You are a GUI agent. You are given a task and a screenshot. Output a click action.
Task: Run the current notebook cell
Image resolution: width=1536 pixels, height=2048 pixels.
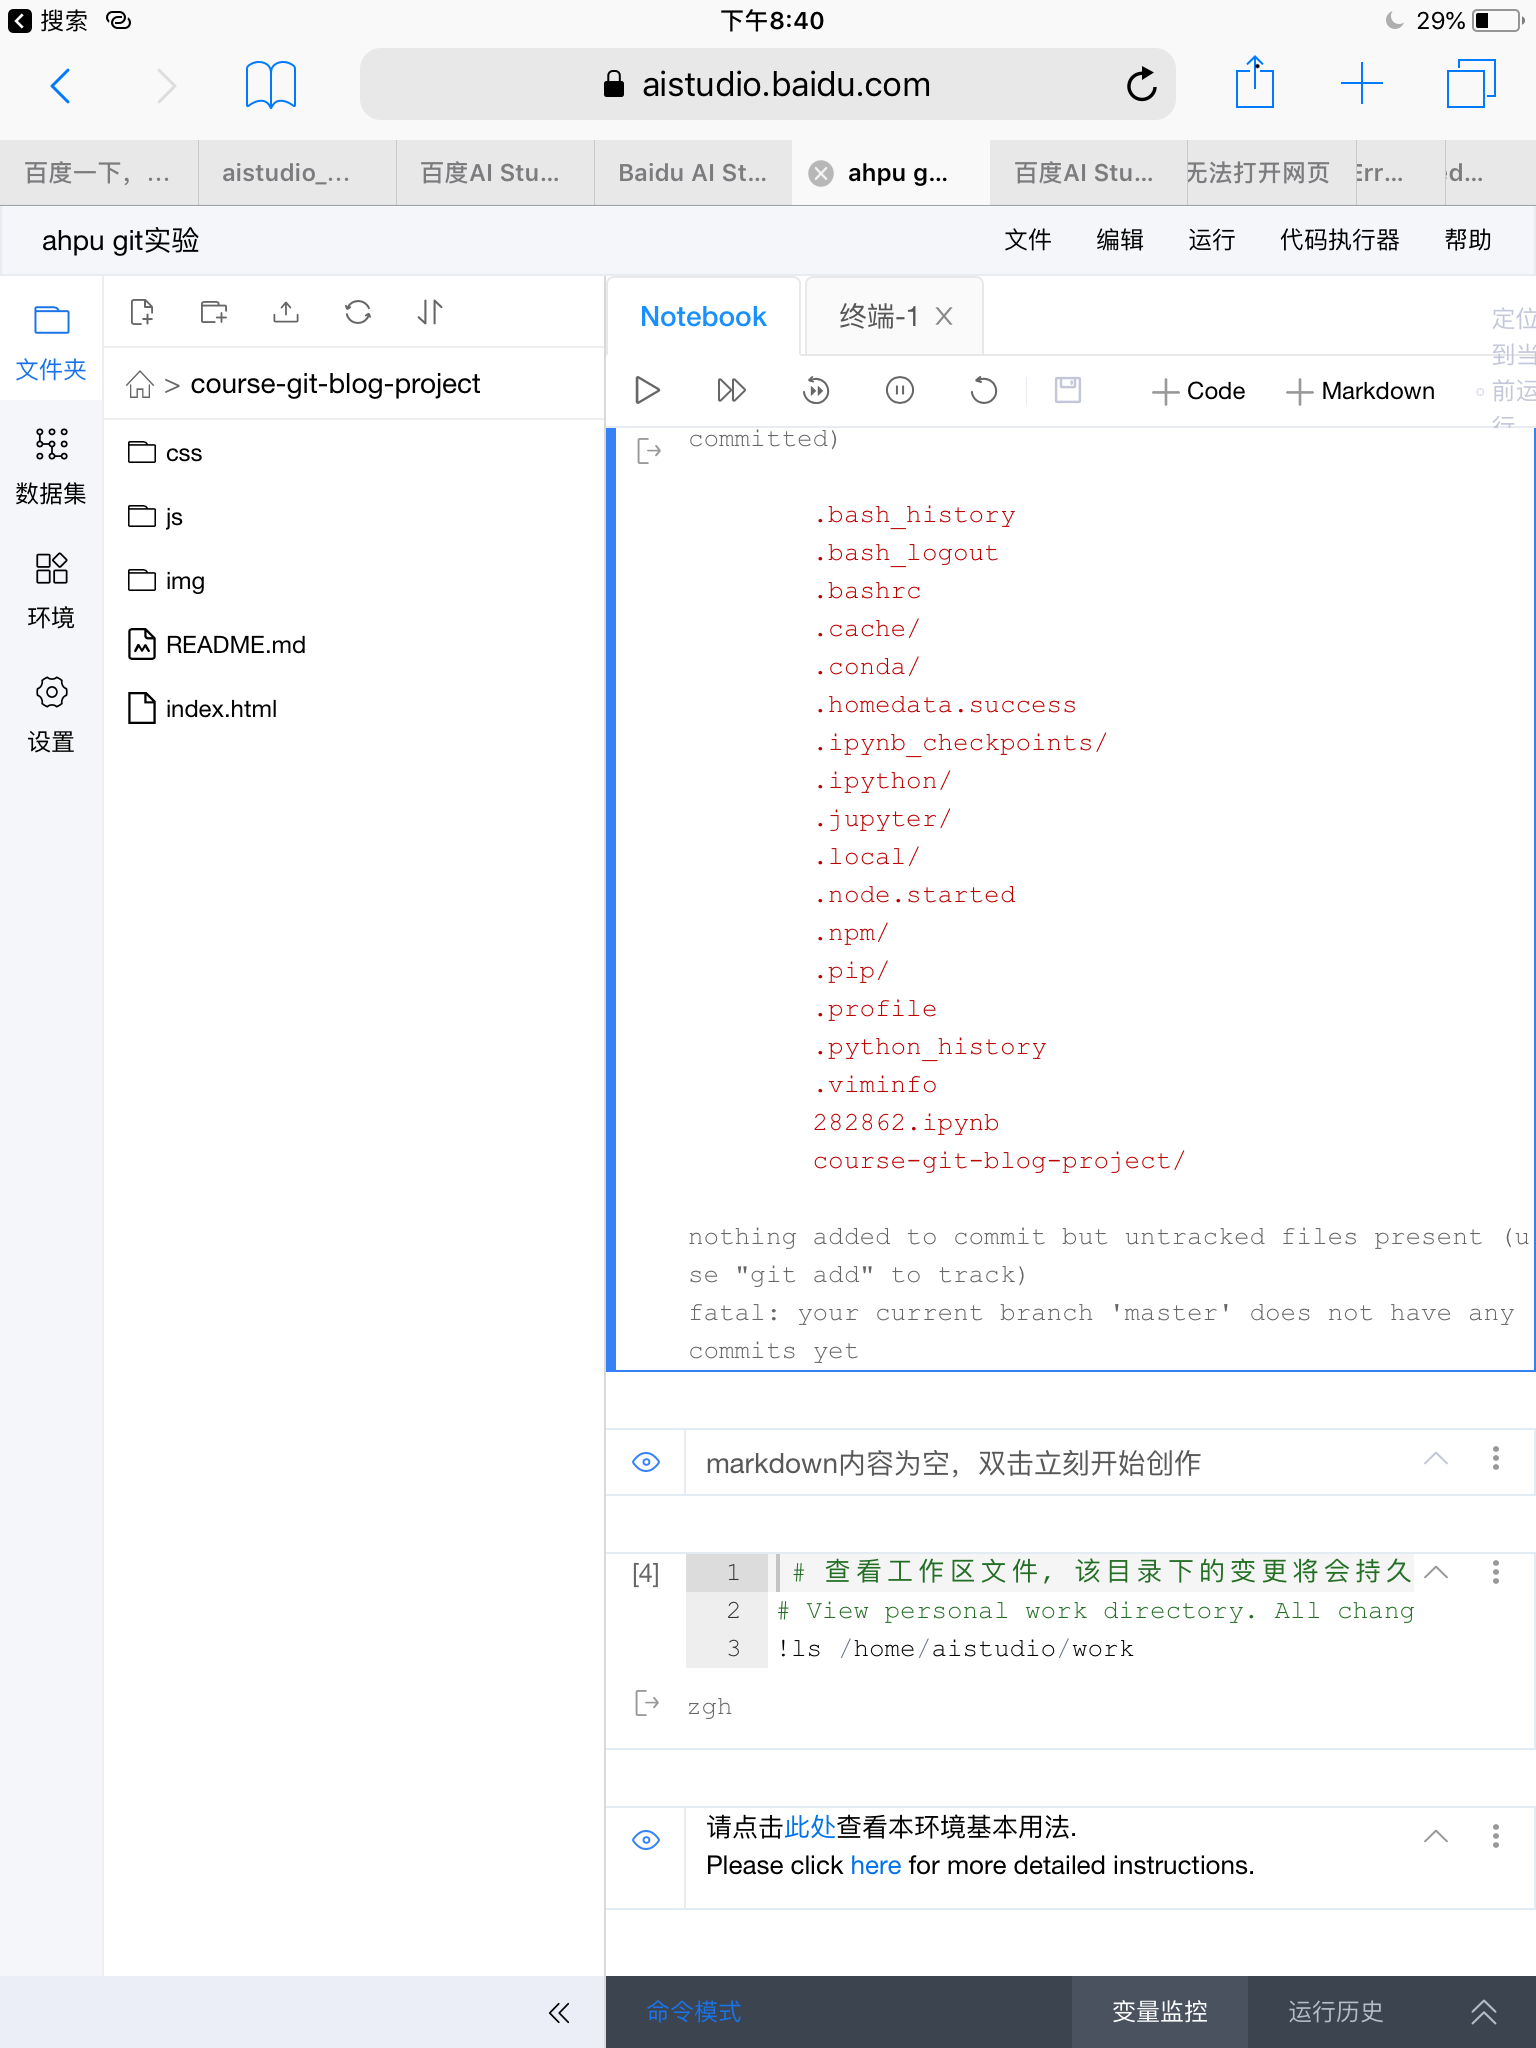(647, 390)
